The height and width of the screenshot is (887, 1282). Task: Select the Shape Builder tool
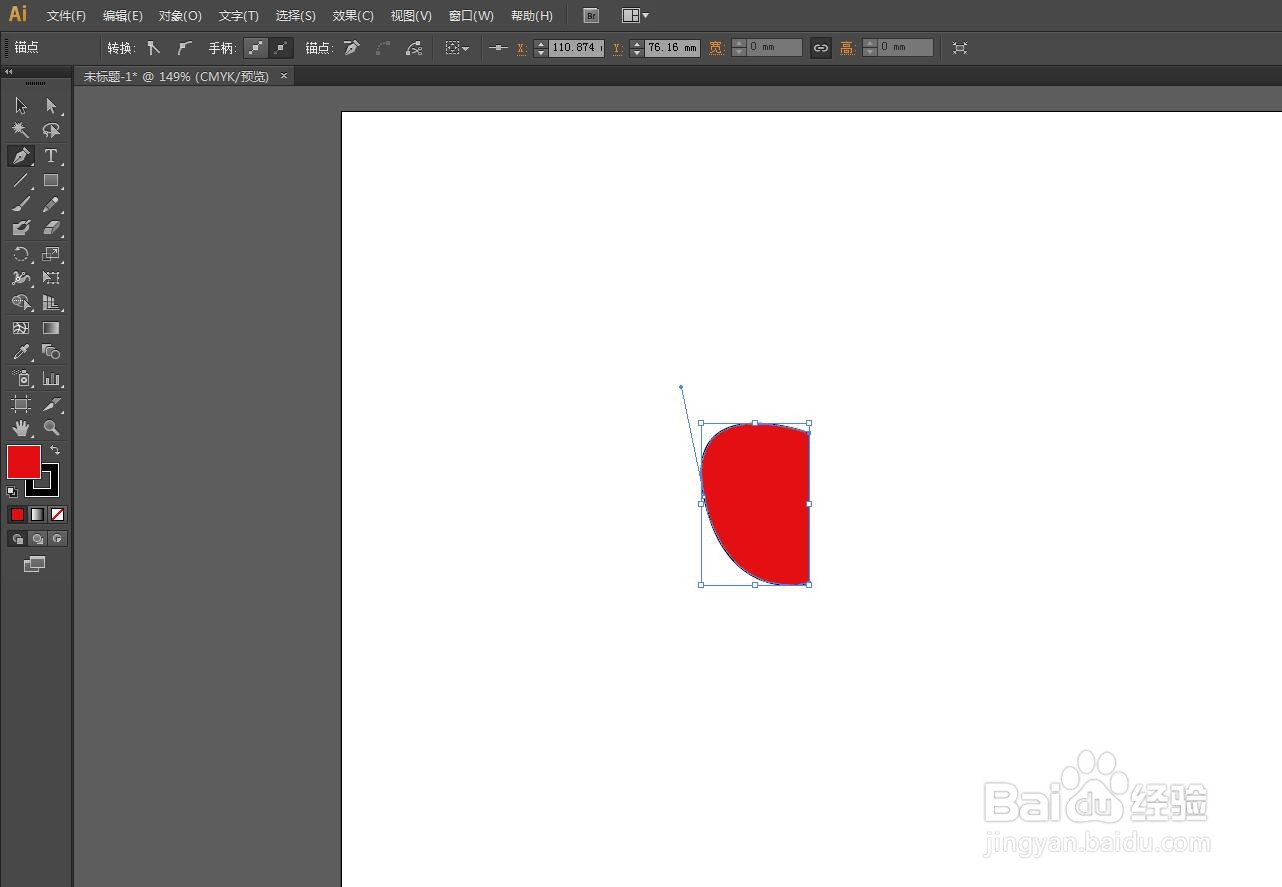pos(21,302)
